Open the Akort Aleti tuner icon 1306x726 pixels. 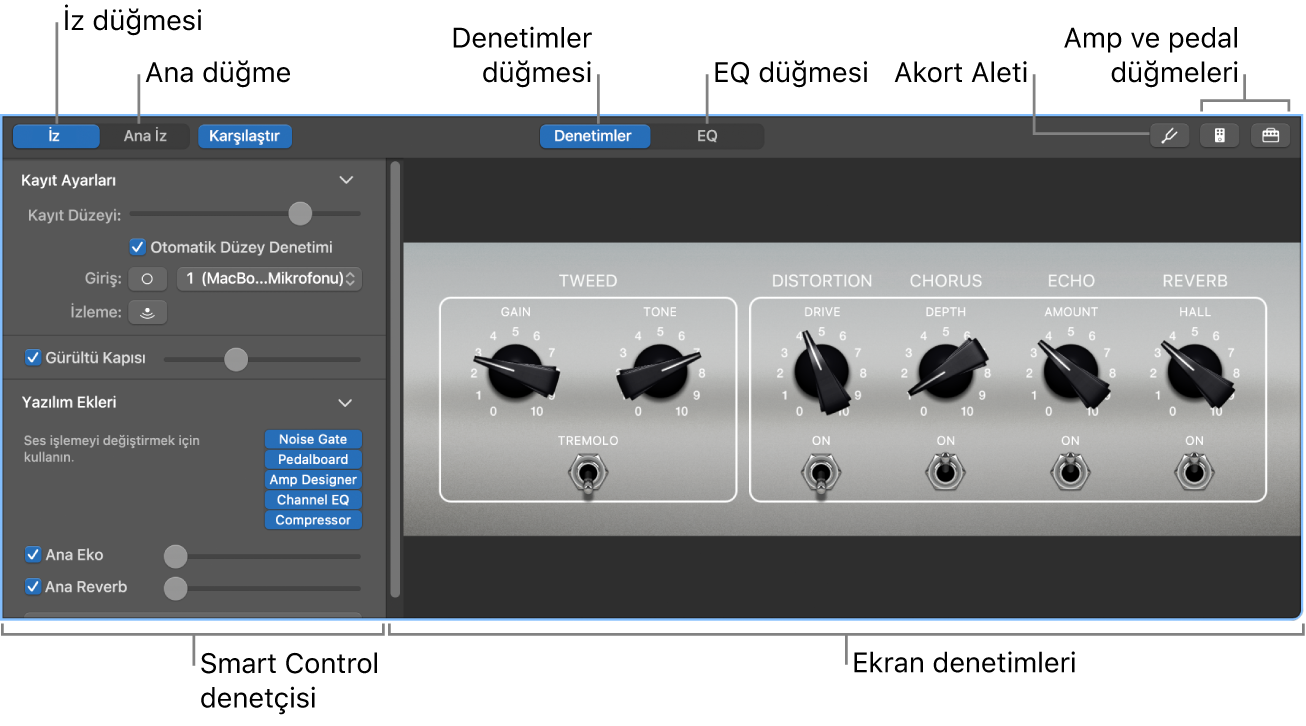(x=1169, y=134)
